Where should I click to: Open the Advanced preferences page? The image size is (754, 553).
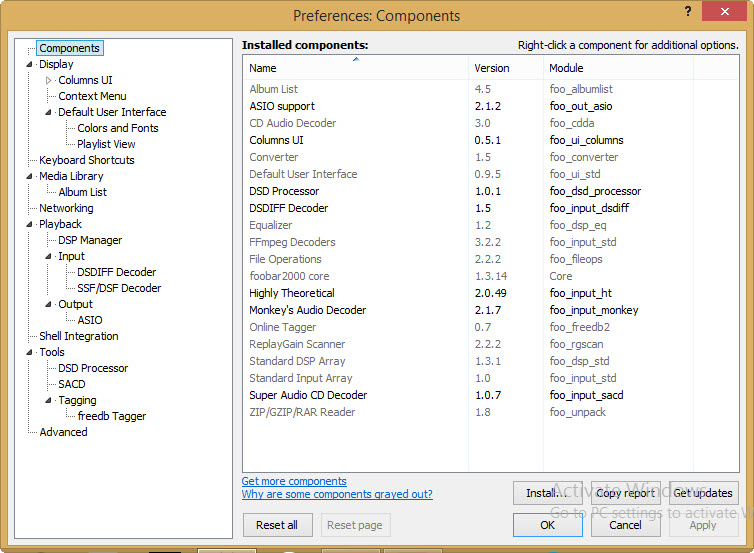[x=63, y=432]
